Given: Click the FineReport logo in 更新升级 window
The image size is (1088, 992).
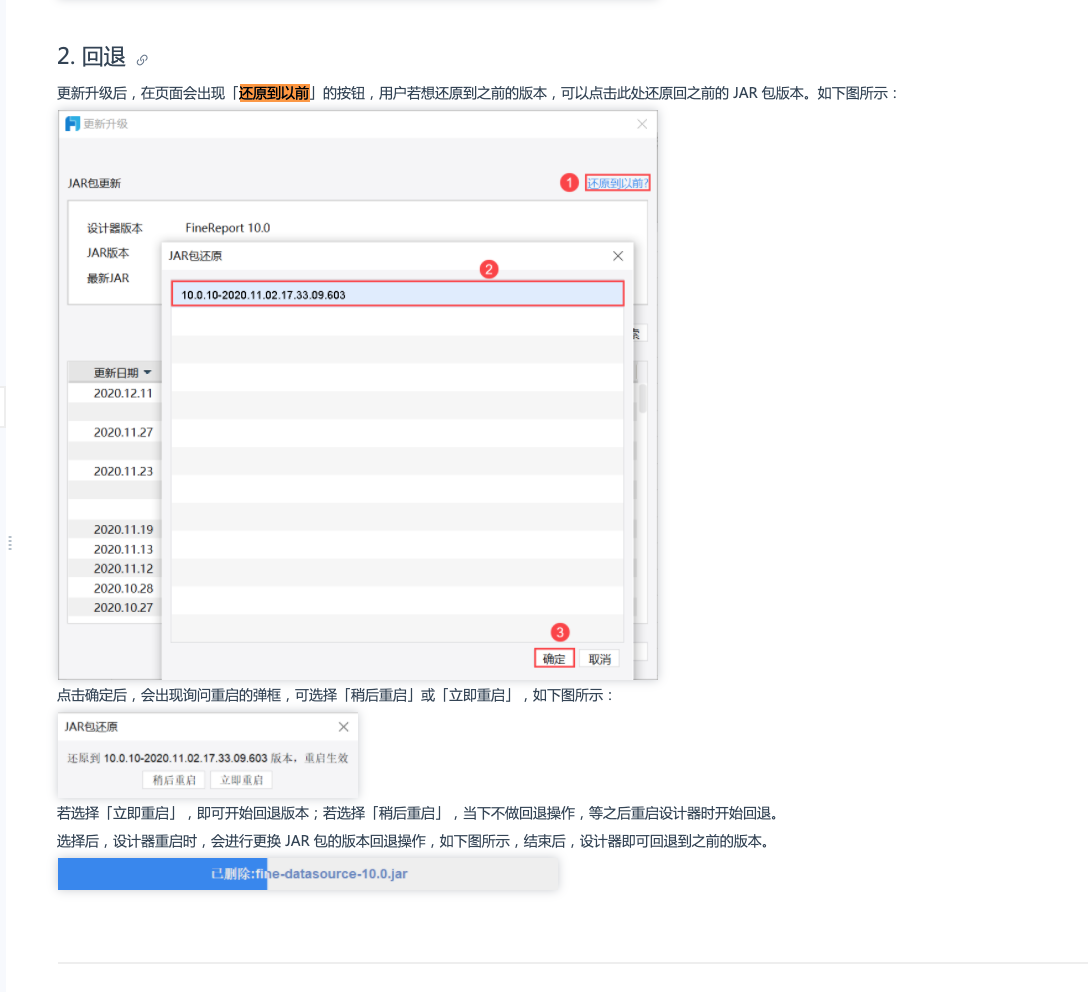Looking at the screenshot, I should tap(72, 123).
